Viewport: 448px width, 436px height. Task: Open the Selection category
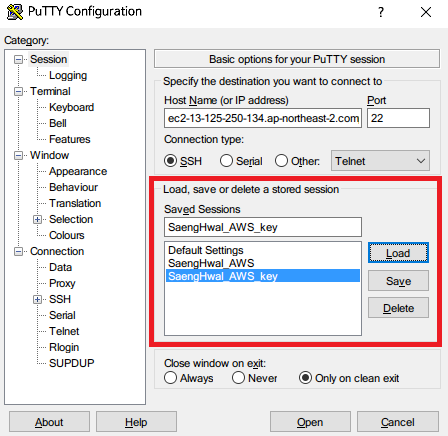click(x=71, y=219)
